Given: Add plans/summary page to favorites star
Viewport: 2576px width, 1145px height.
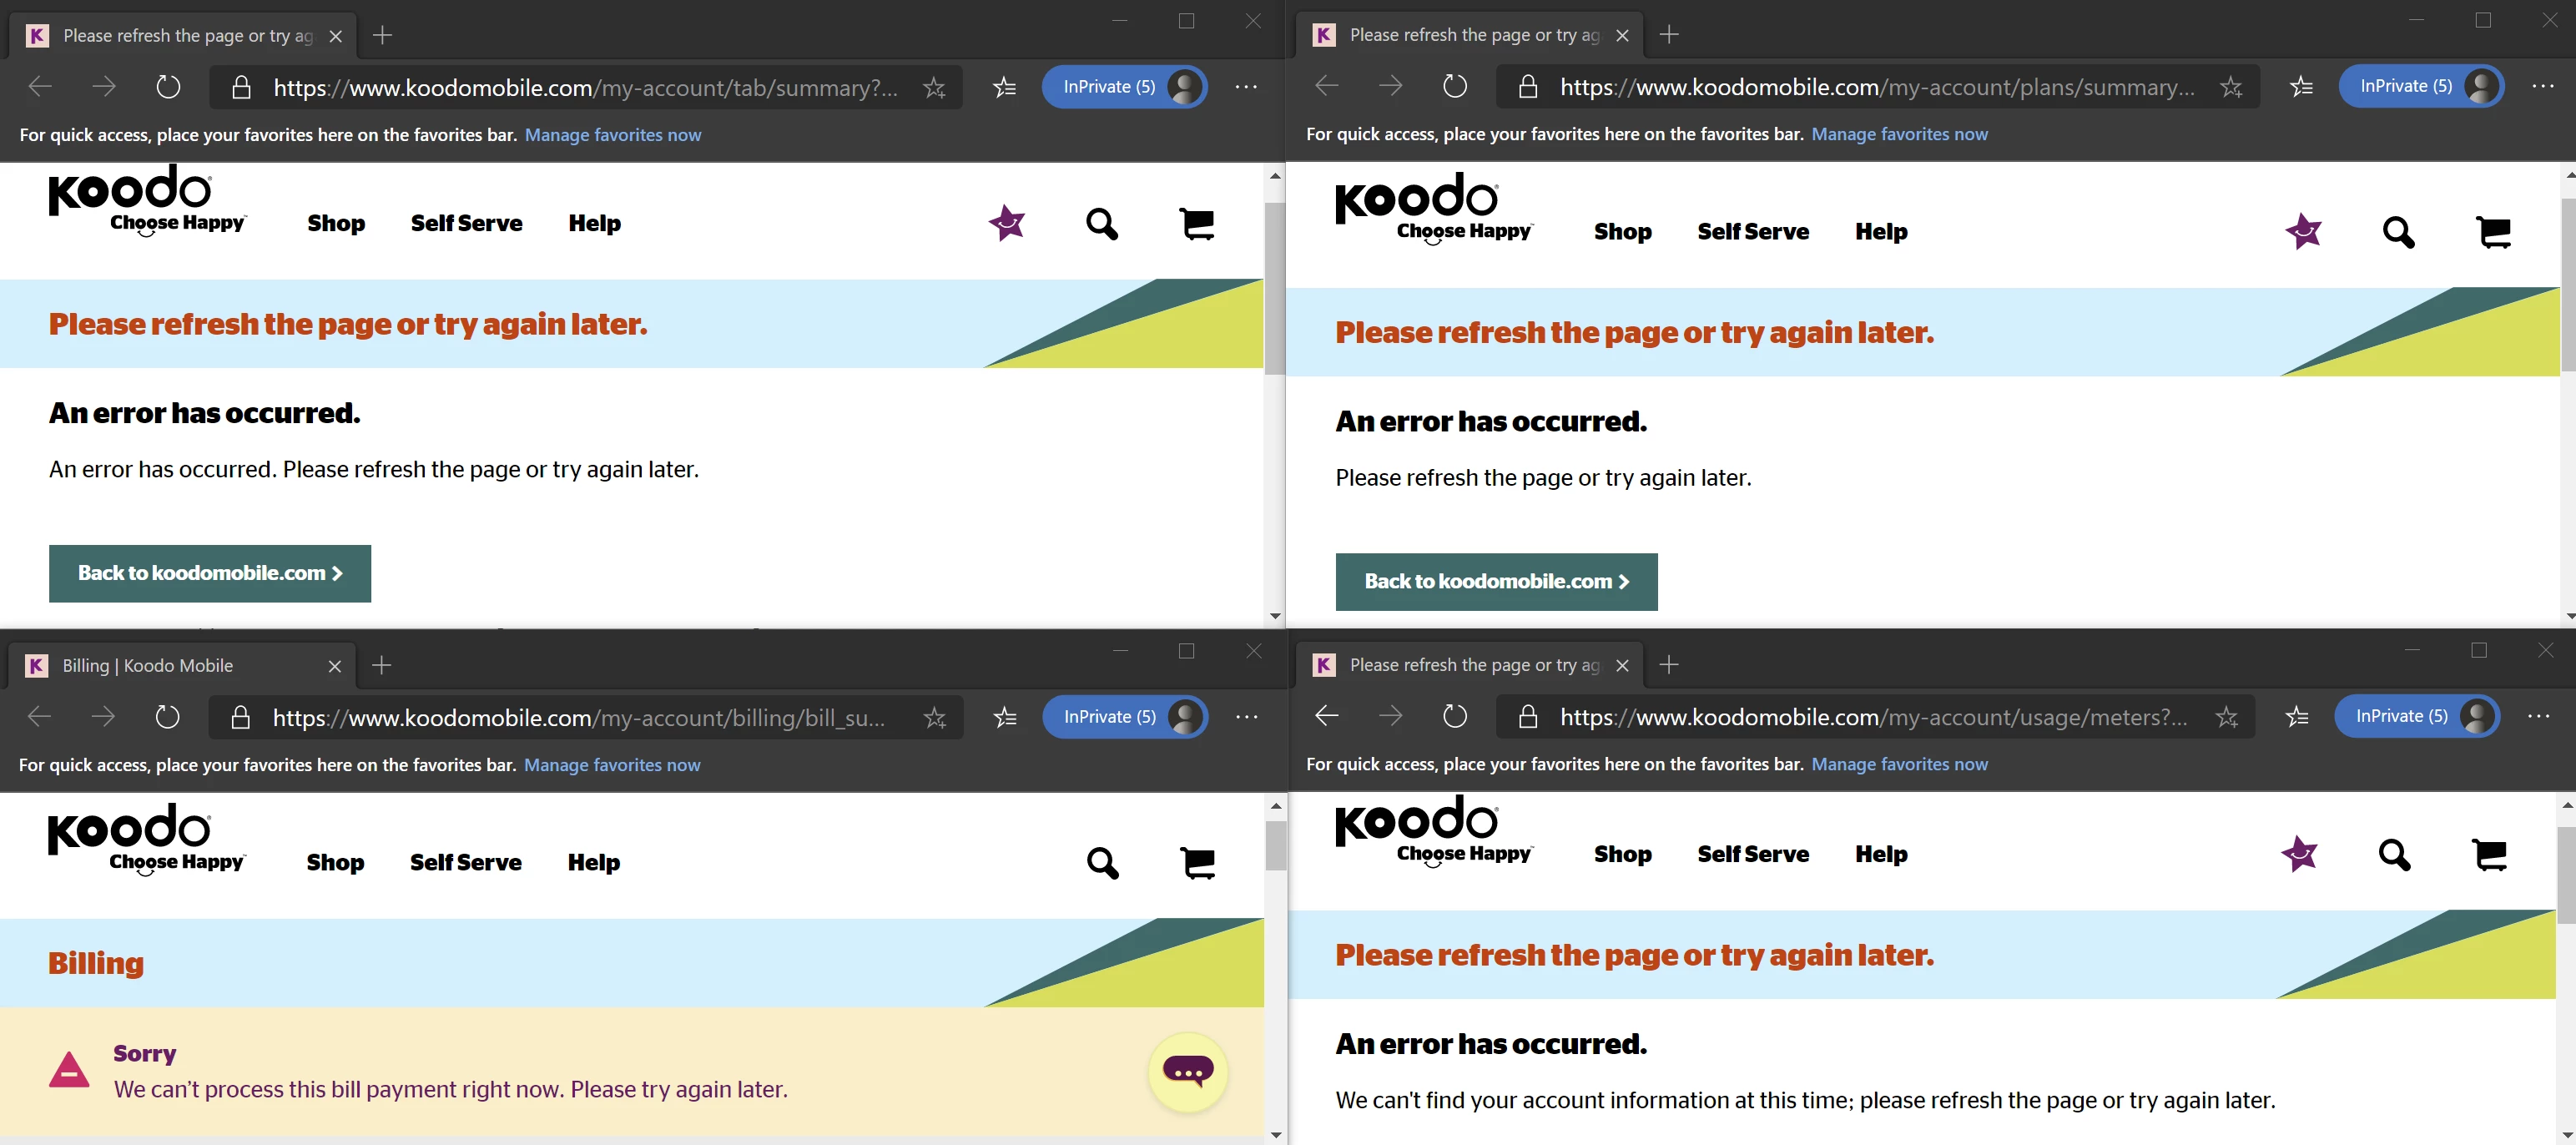Looking at the screenshot, I should 2230,87.
